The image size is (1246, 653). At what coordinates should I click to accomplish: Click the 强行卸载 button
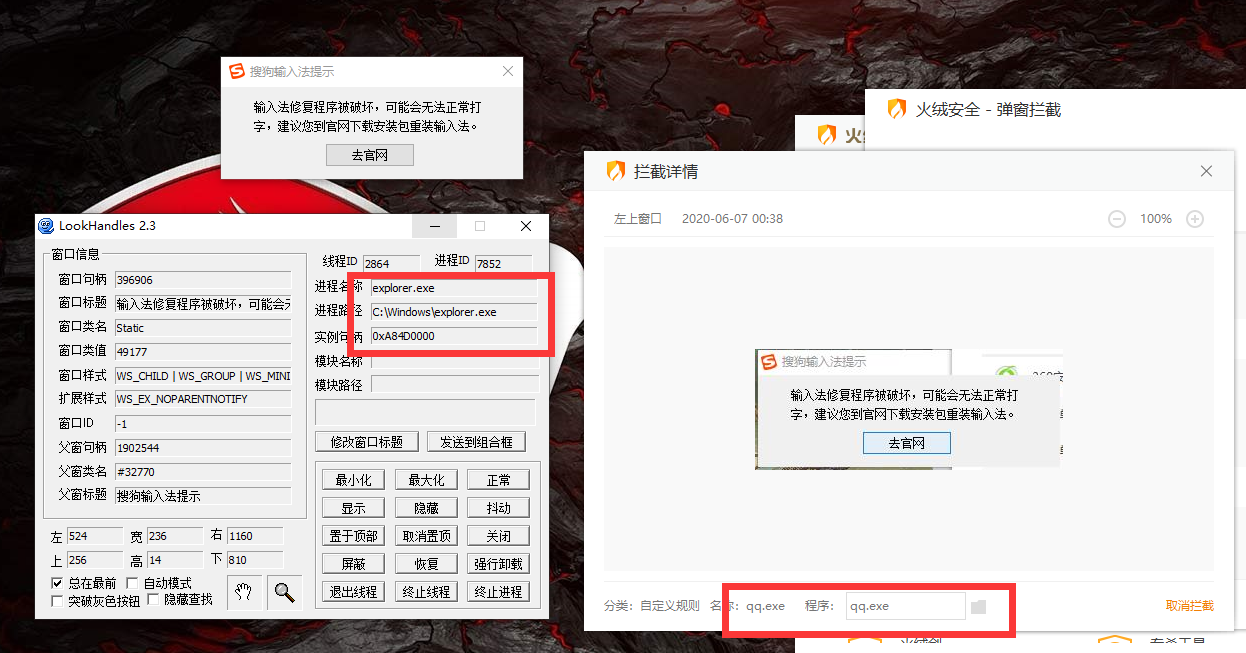click(x=498, y=564)
